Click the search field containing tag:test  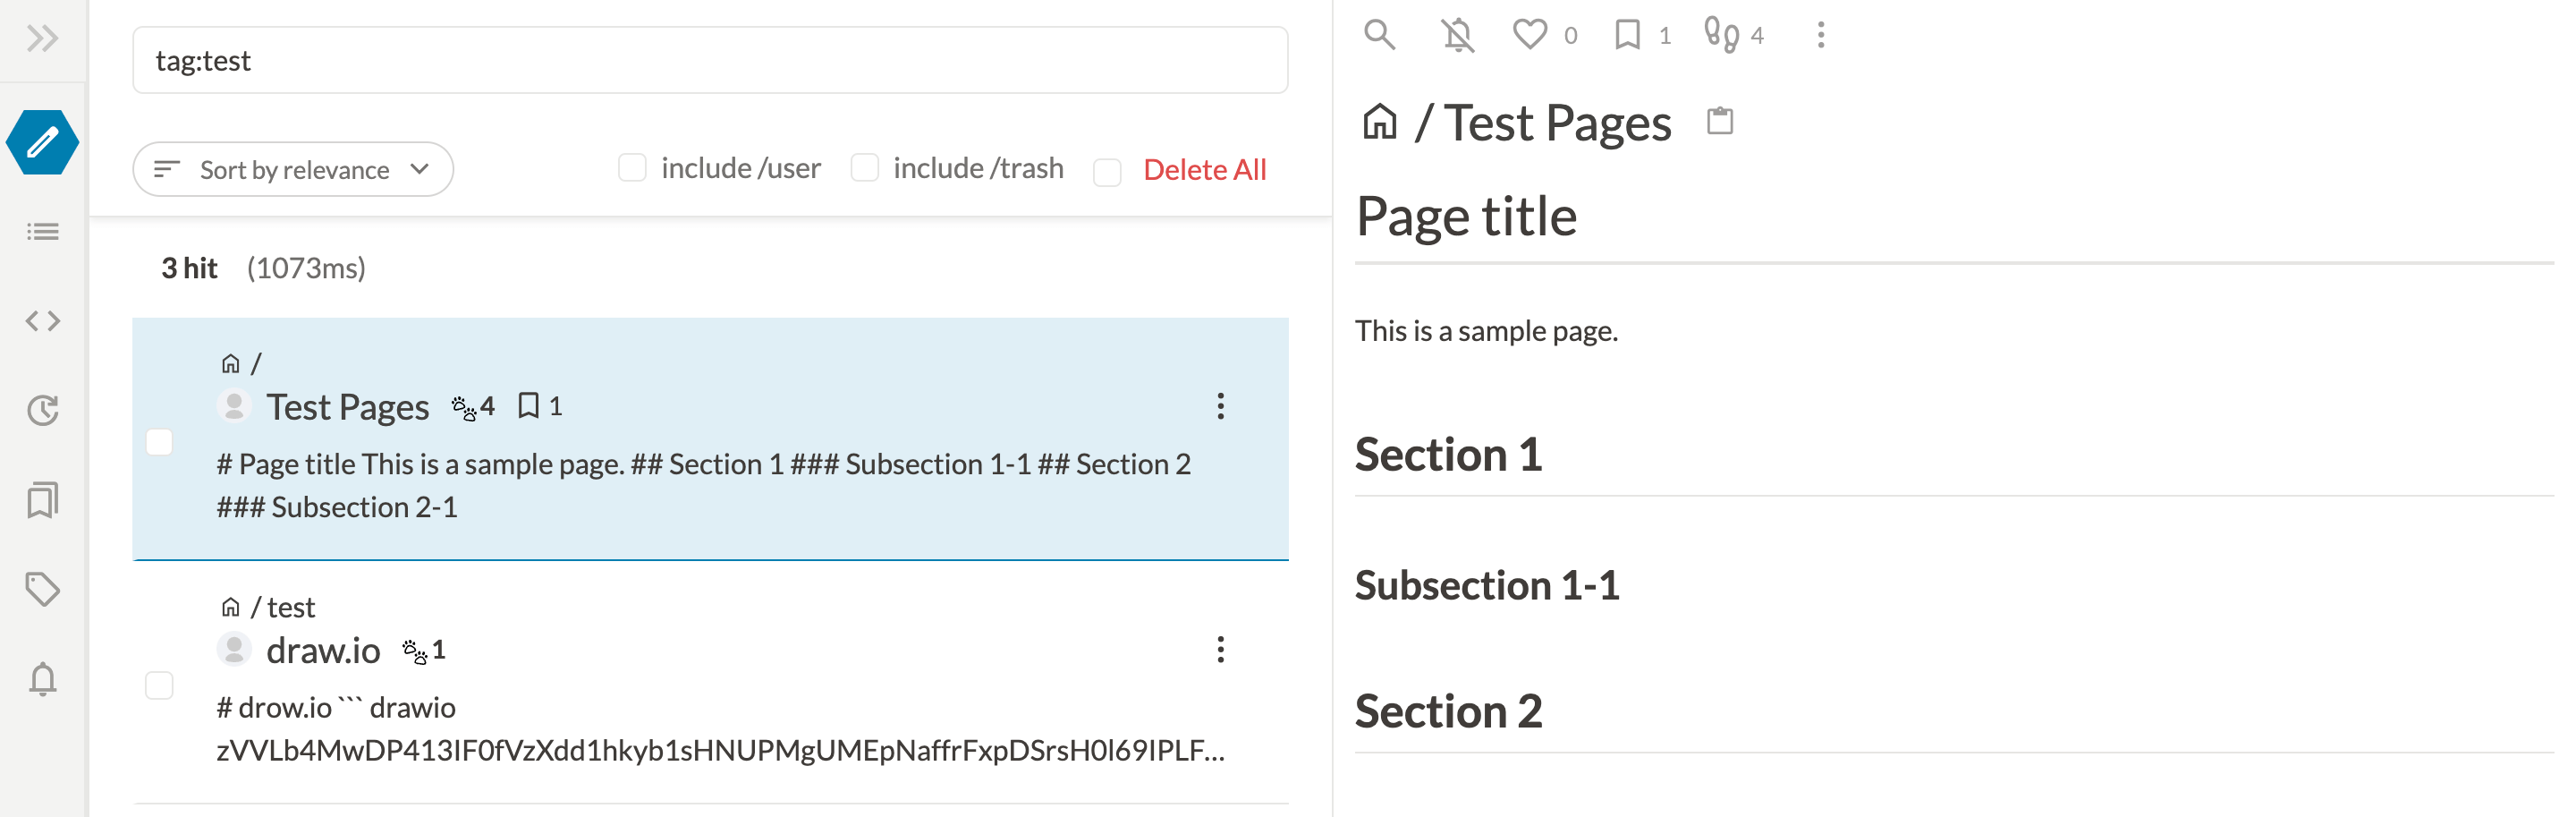pos(710,60)
